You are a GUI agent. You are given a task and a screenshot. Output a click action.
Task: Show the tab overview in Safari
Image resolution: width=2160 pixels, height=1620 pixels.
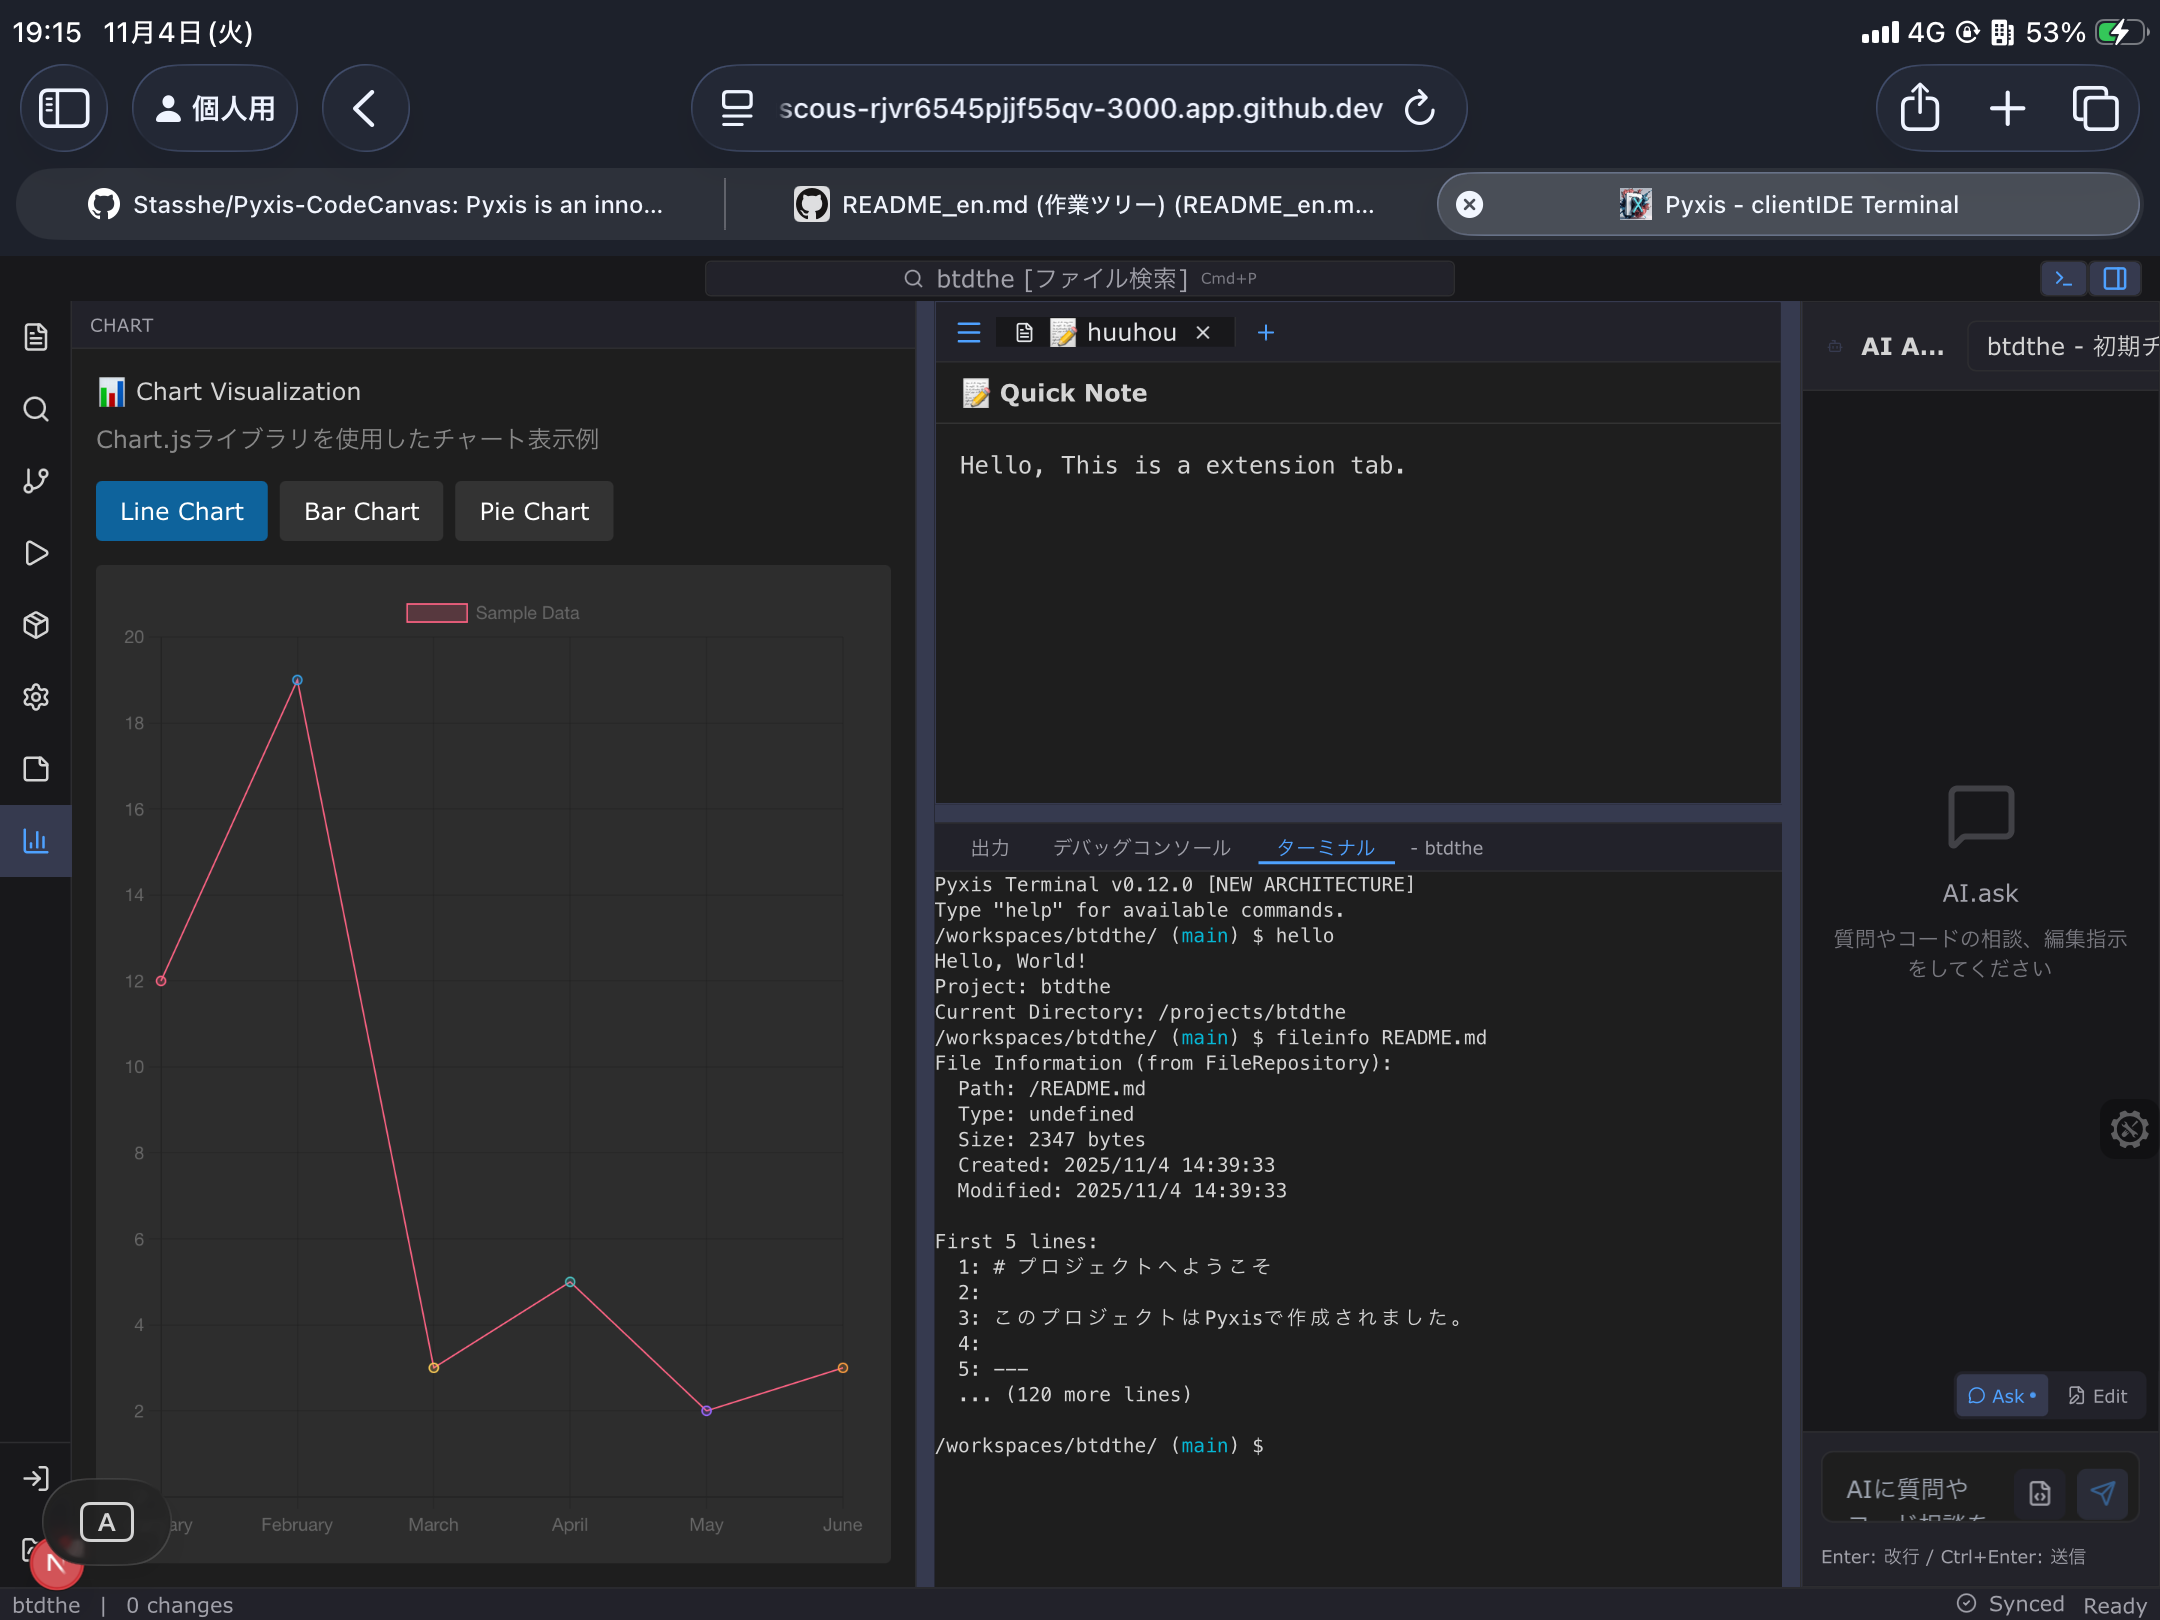pyautogui.click(x=2095, y=108)
